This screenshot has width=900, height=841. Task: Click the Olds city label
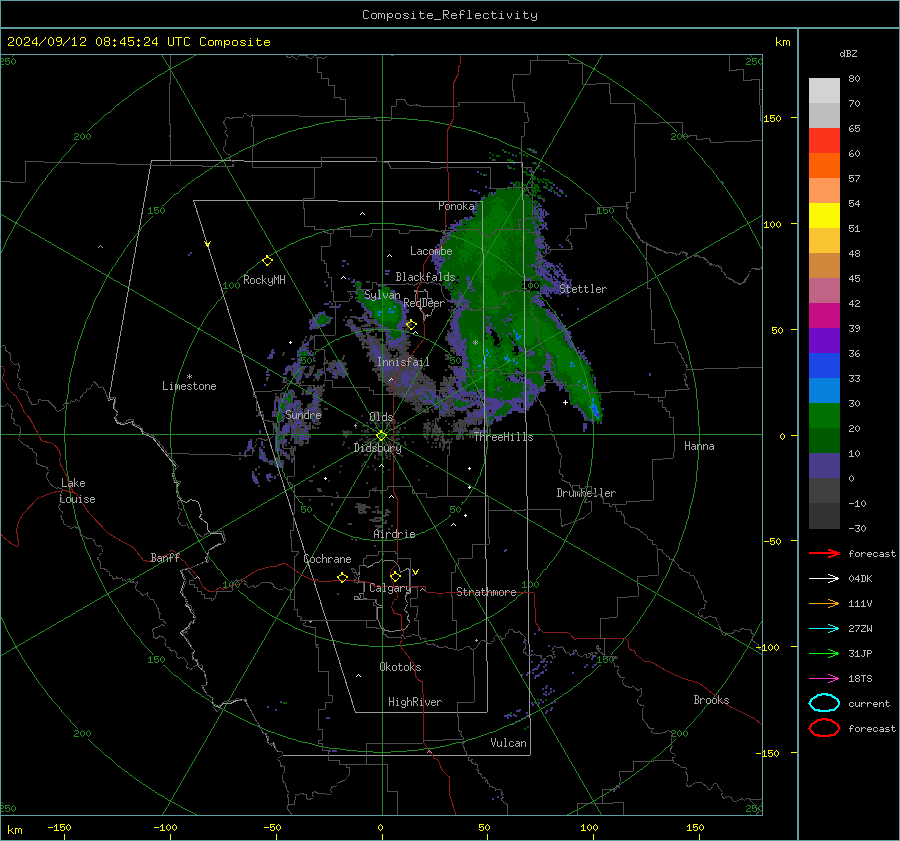point(381,417)
